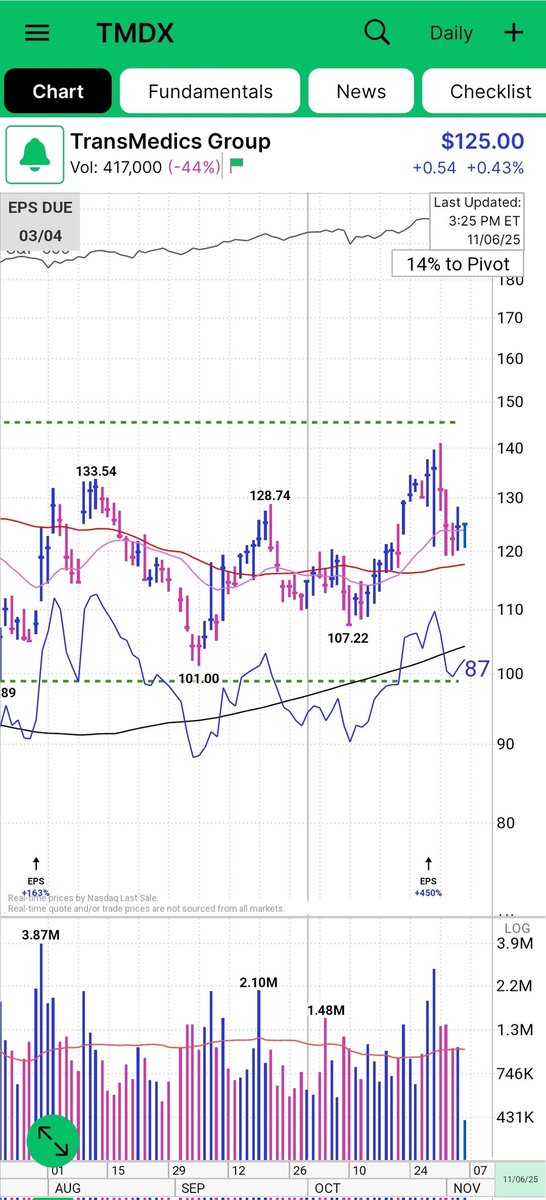
Task: Tap the EPS +450% earnings marker
Action: click(429, 877)
